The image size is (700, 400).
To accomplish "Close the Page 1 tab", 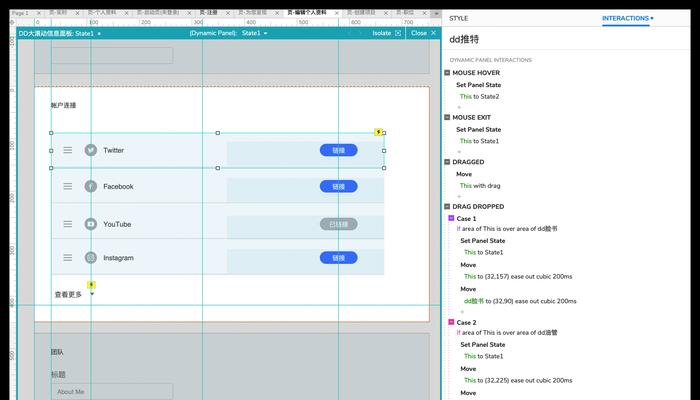I will tap(38, 13).
